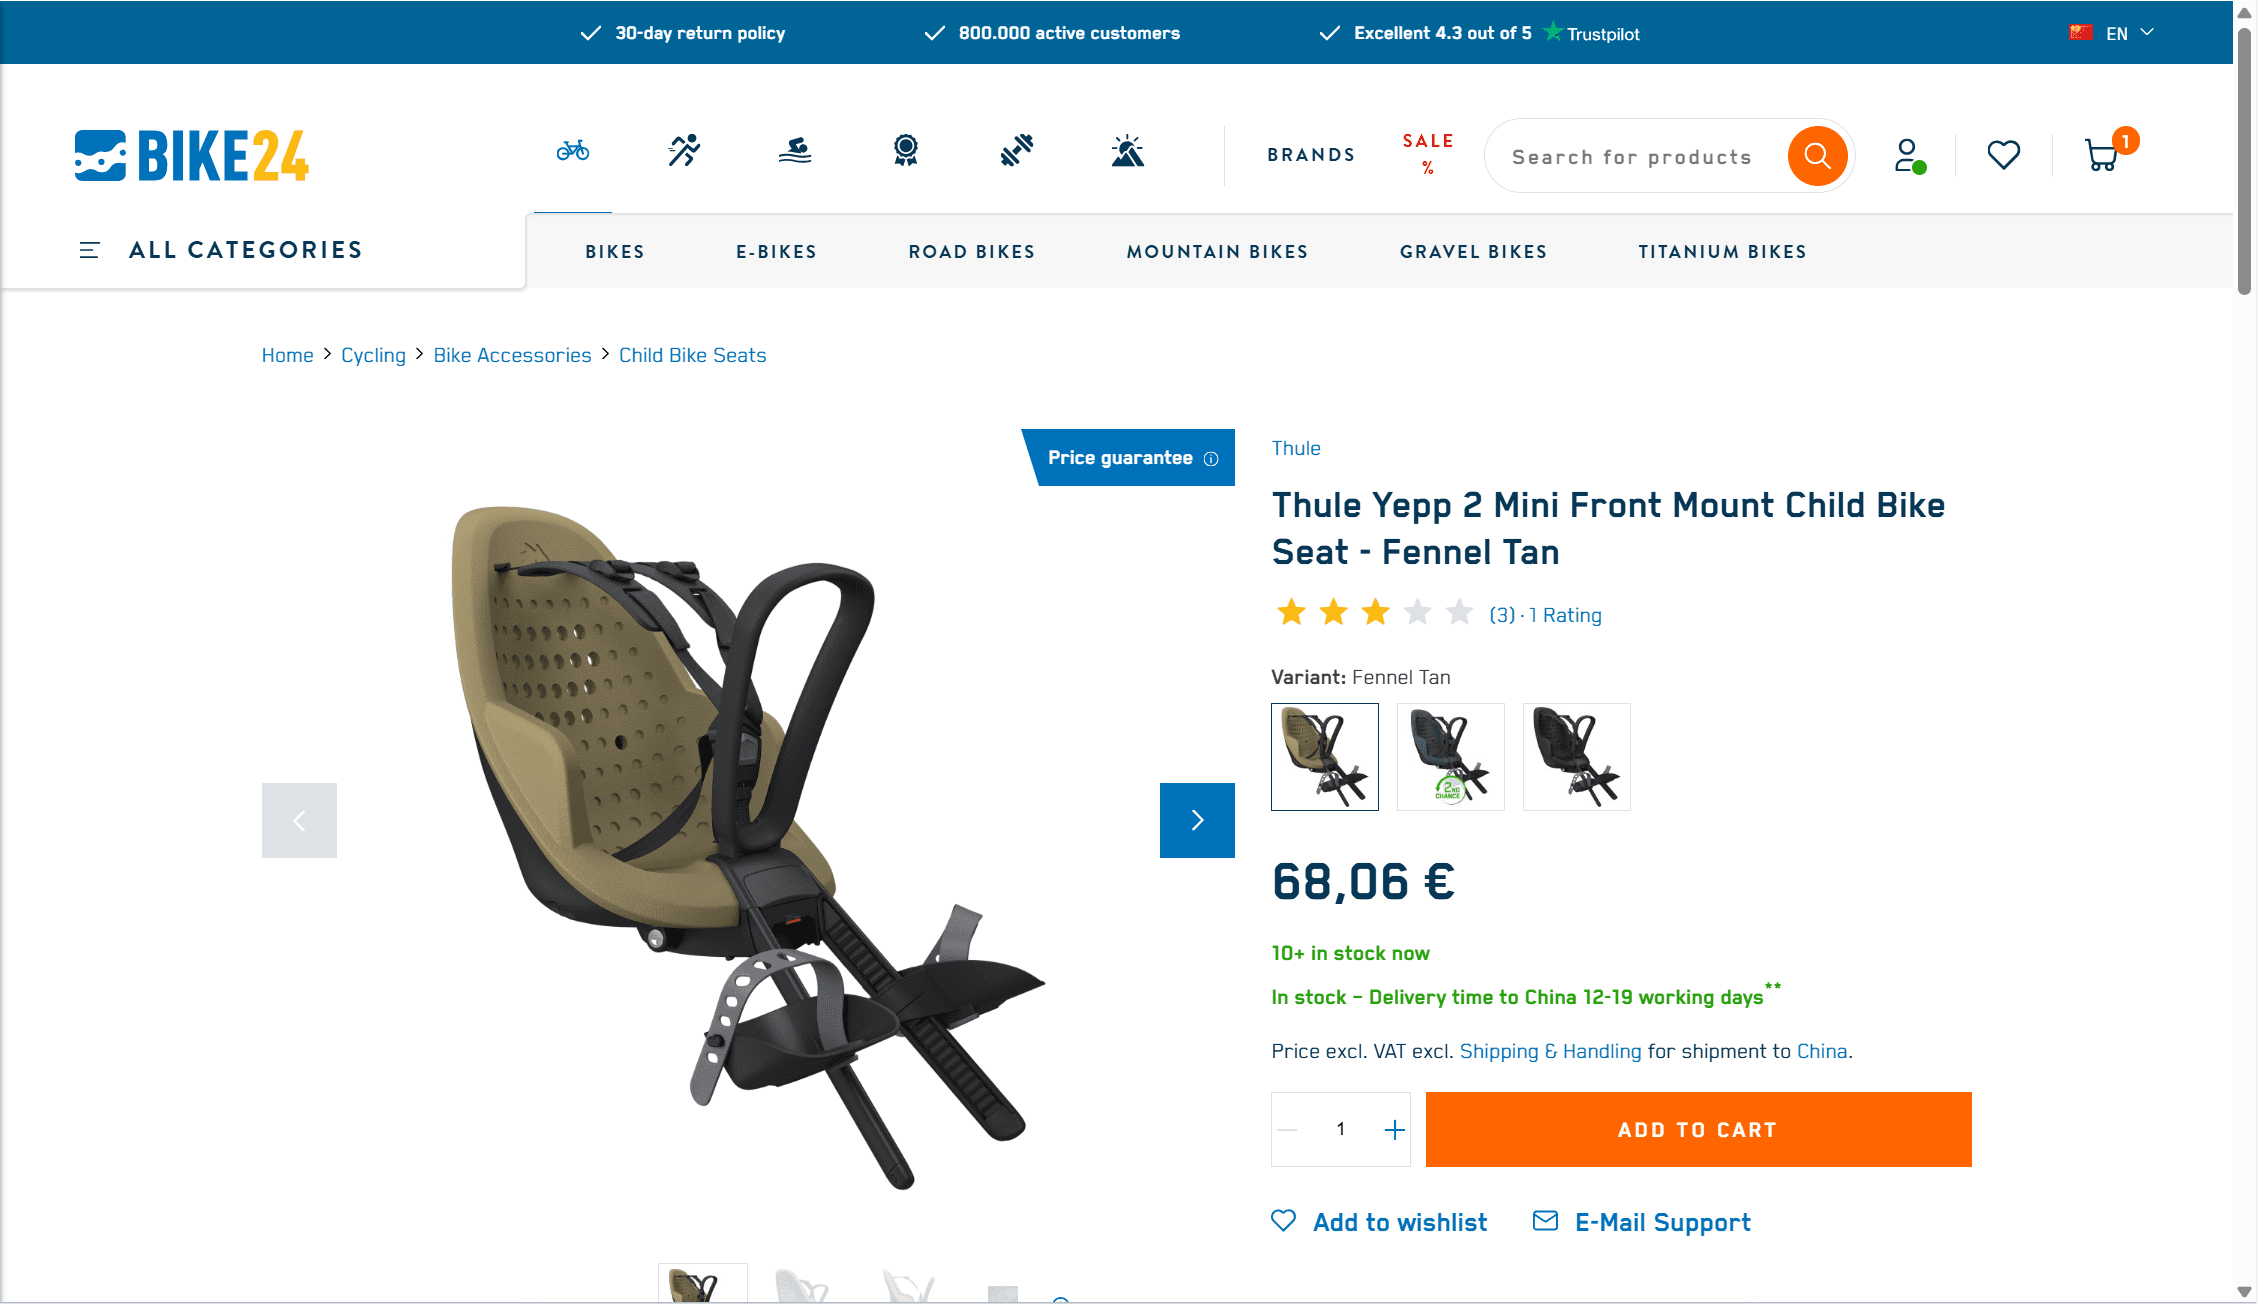Open the user account icon
The image size is (2258, 1304).
(x=1909, y=155)
